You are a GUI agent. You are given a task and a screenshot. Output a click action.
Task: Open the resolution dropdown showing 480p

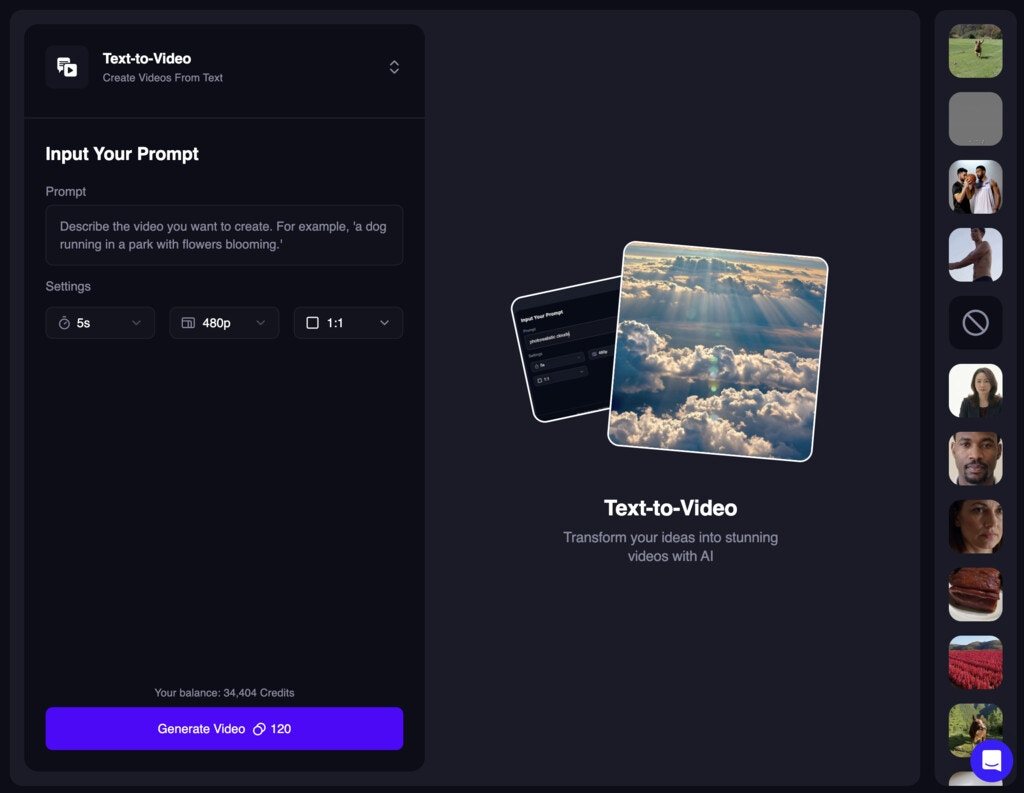(x=224, y=322)
